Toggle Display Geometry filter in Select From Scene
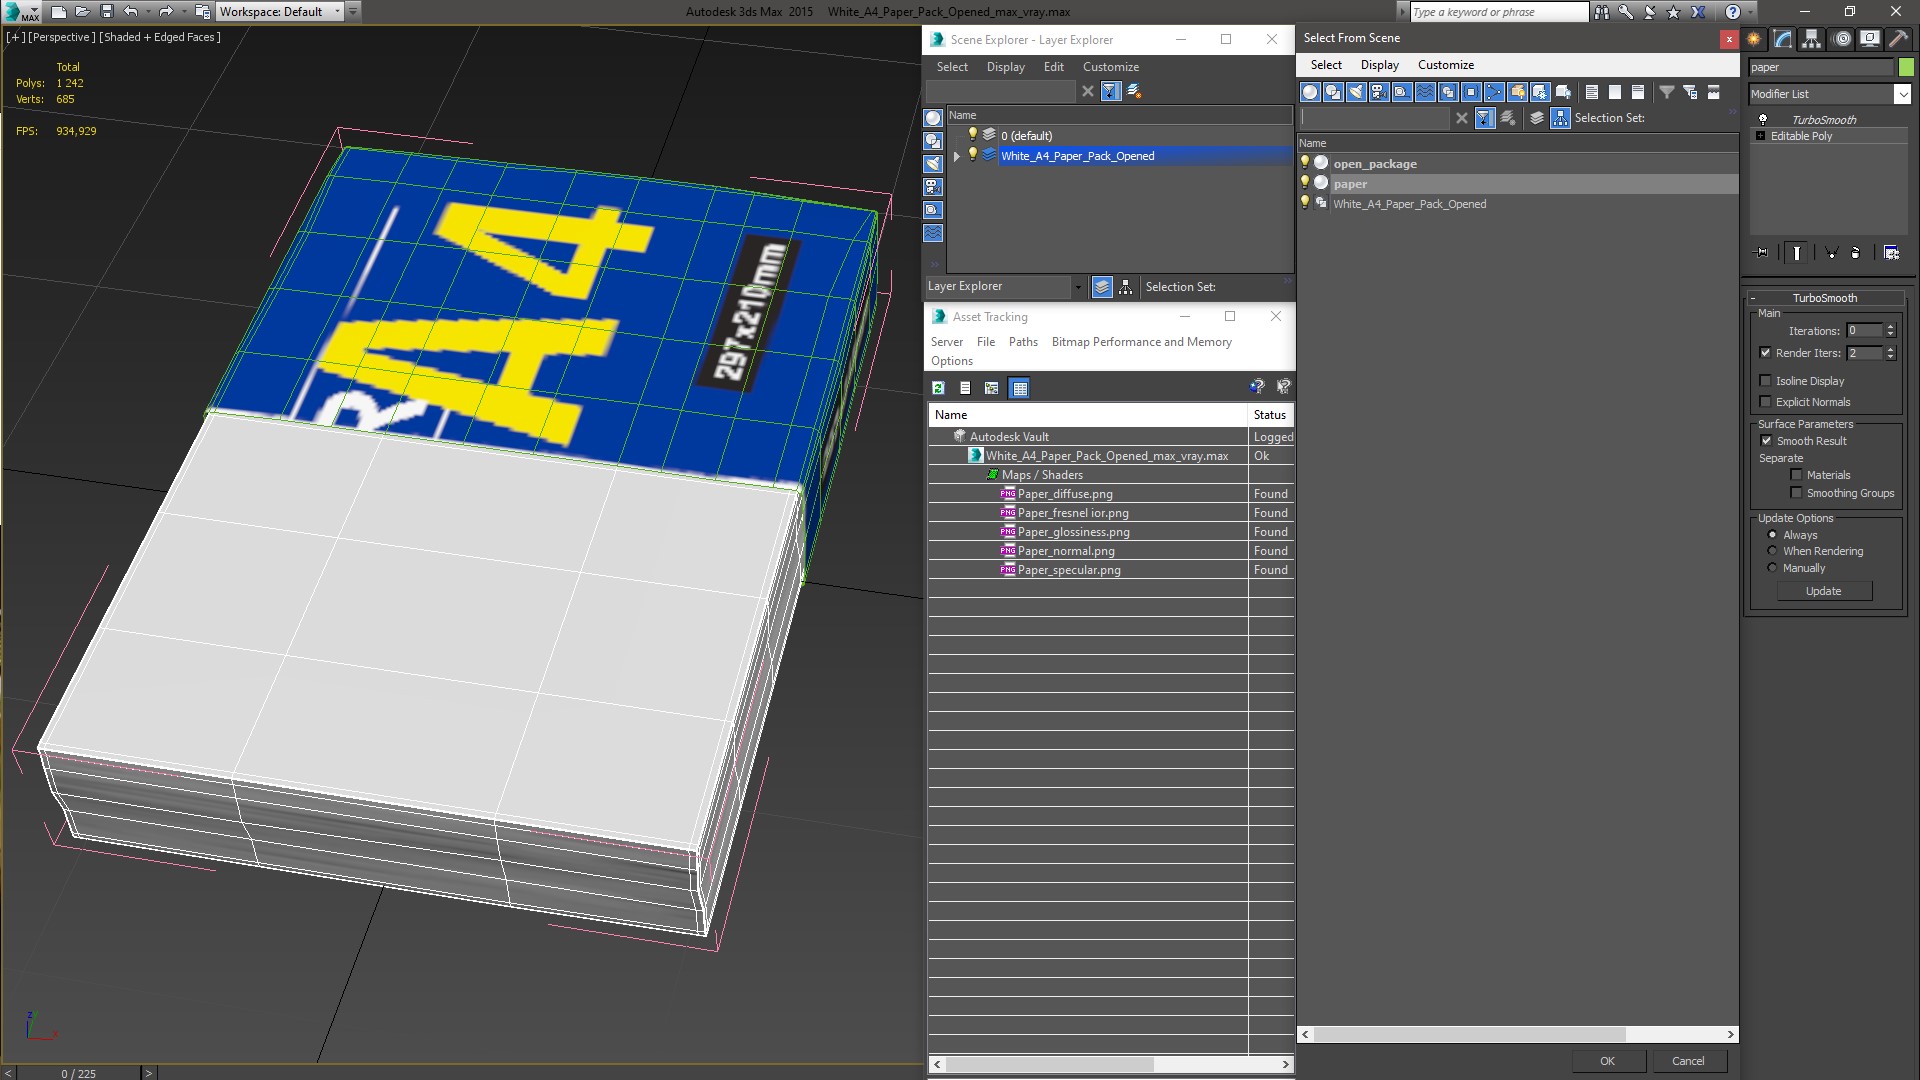This screenshot has width=1920, height=1080. tap(1310, 92)
